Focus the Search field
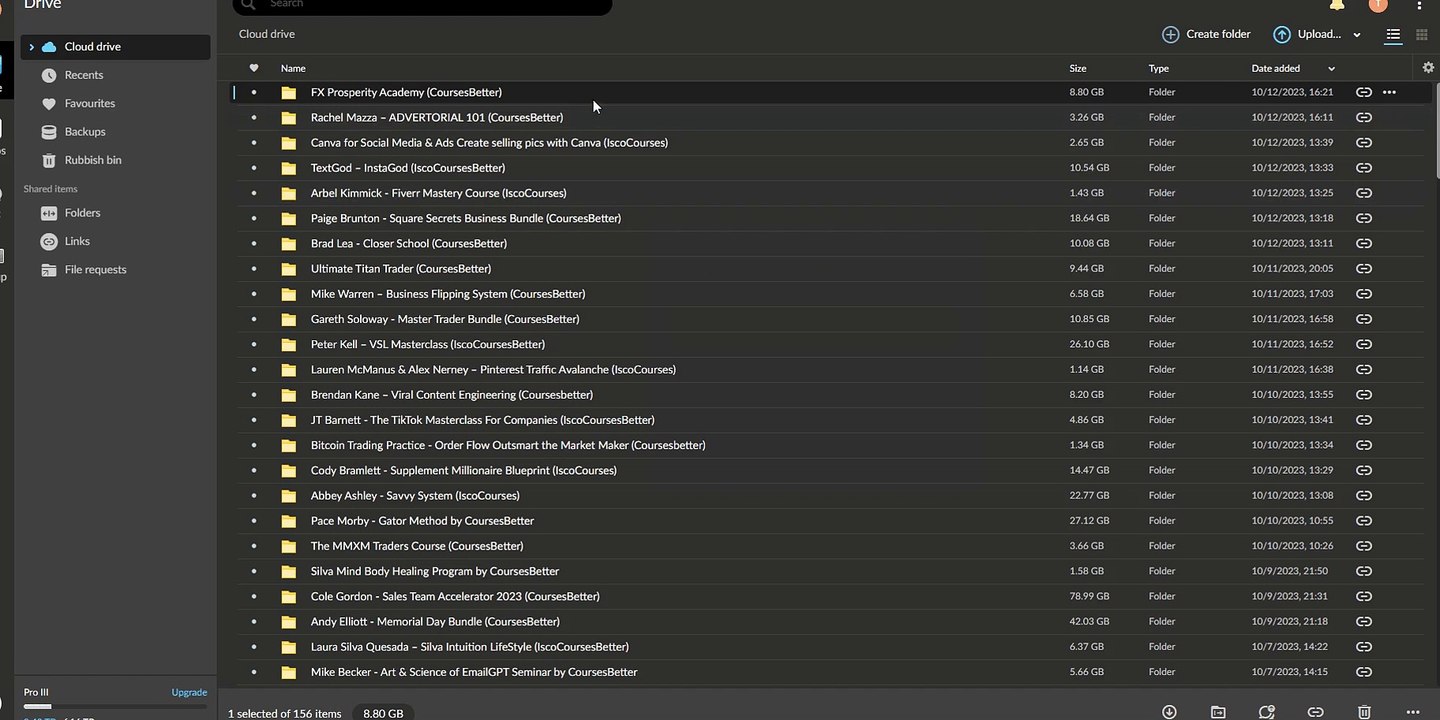Viewport: 1440px width, 720px height. pos(422,5)
